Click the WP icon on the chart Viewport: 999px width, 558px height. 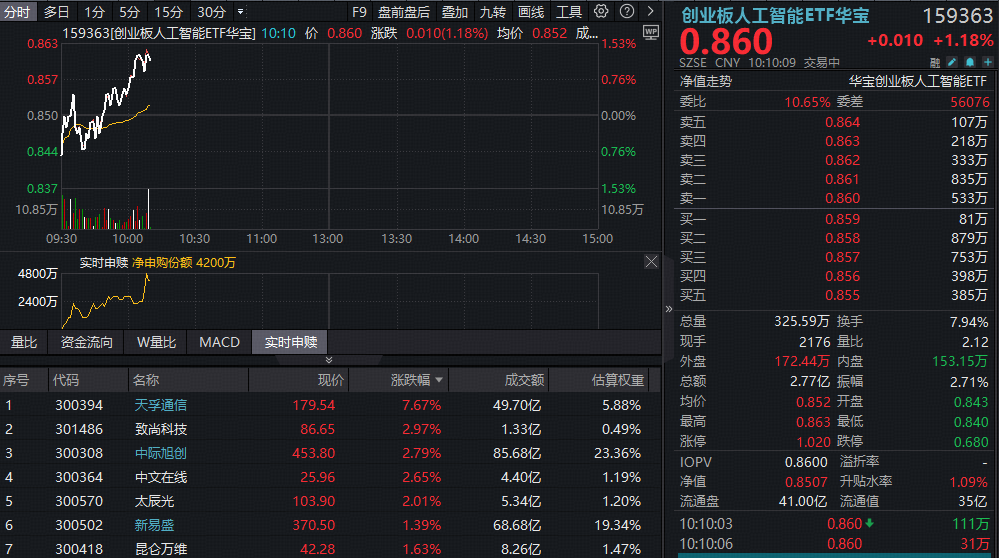pos(650,33)
